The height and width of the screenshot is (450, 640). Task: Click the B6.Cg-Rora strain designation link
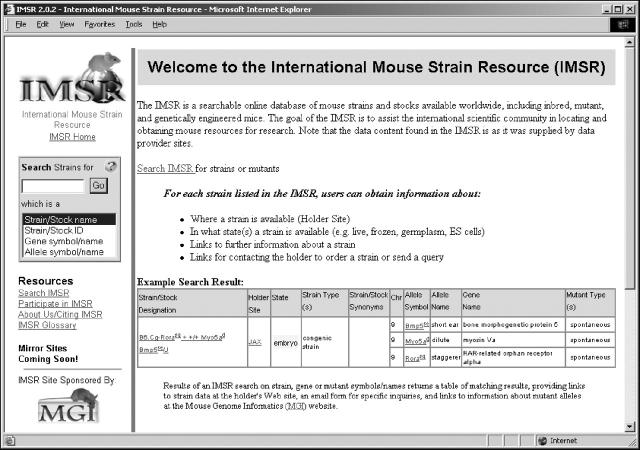point(182,337)
